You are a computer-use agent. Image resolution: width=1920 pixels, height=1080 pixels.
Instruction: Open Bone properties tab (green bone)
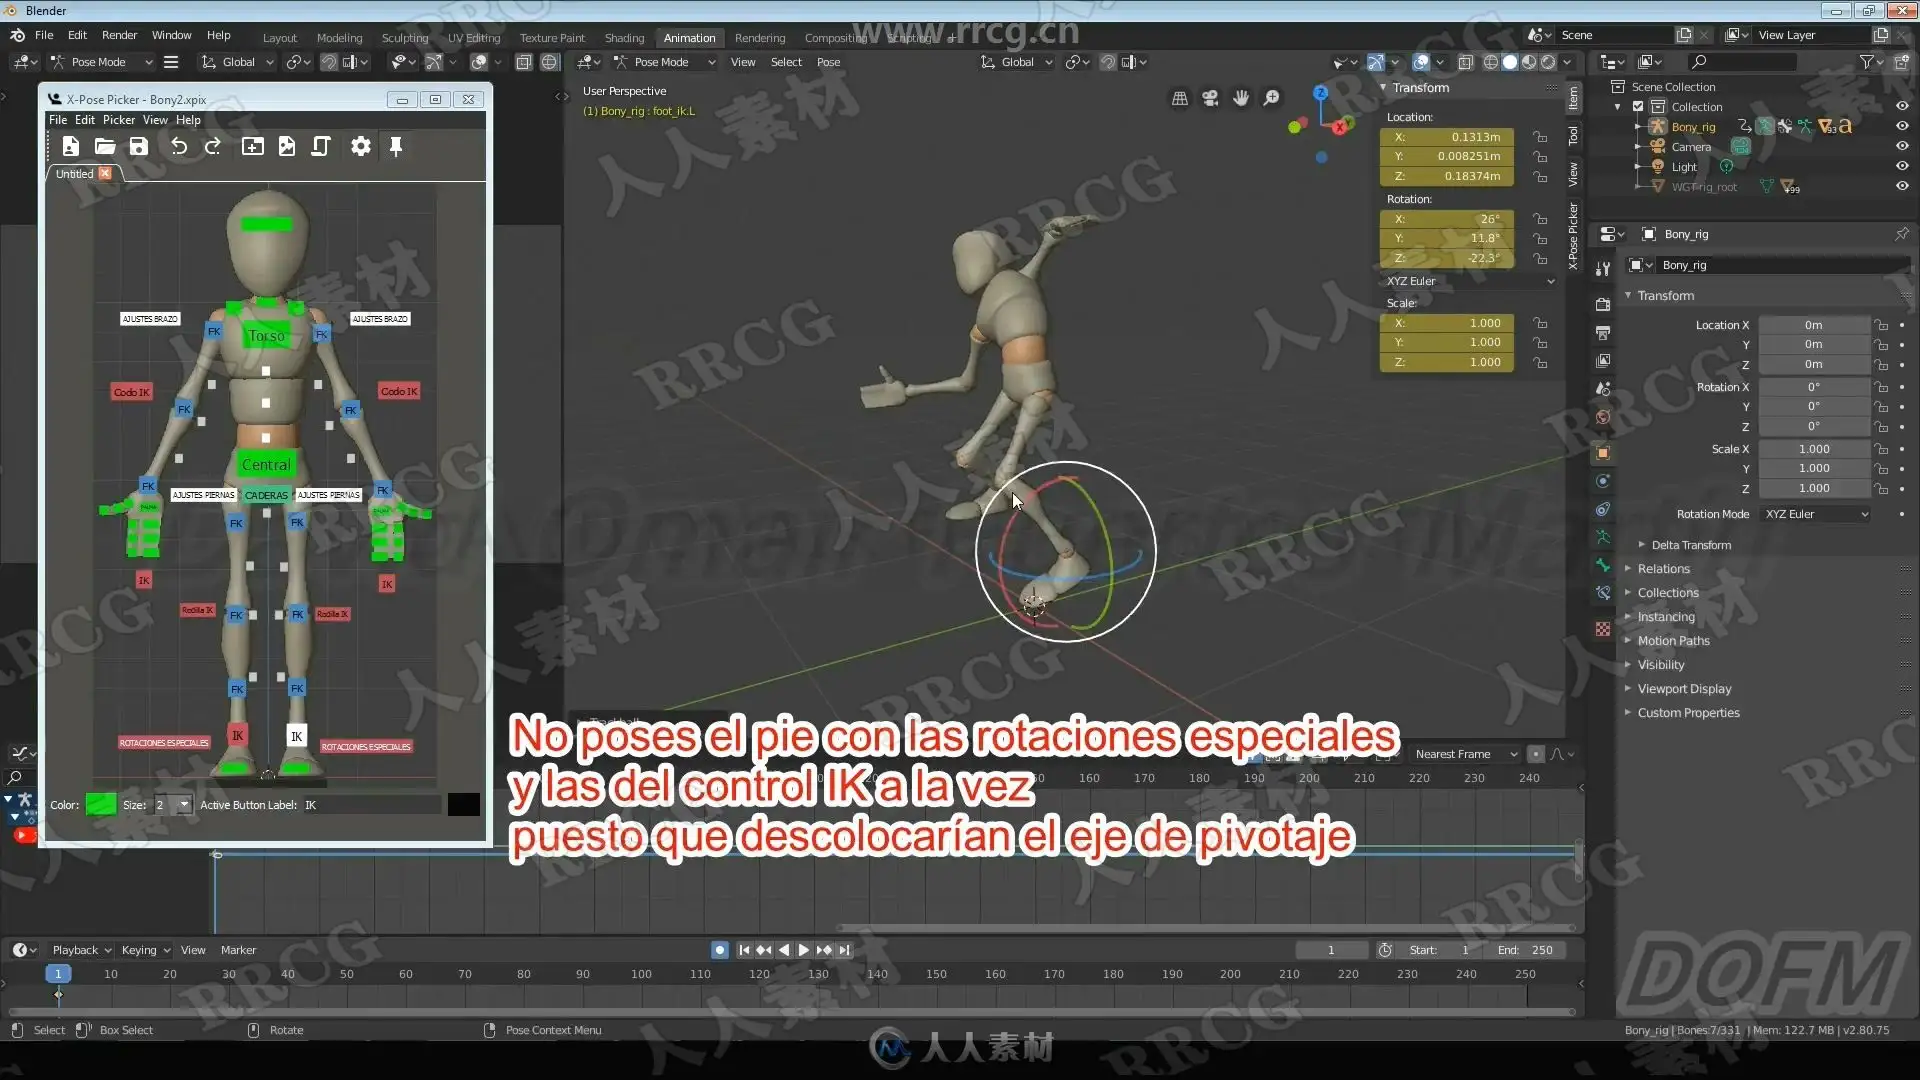(x=1603, y=565)
